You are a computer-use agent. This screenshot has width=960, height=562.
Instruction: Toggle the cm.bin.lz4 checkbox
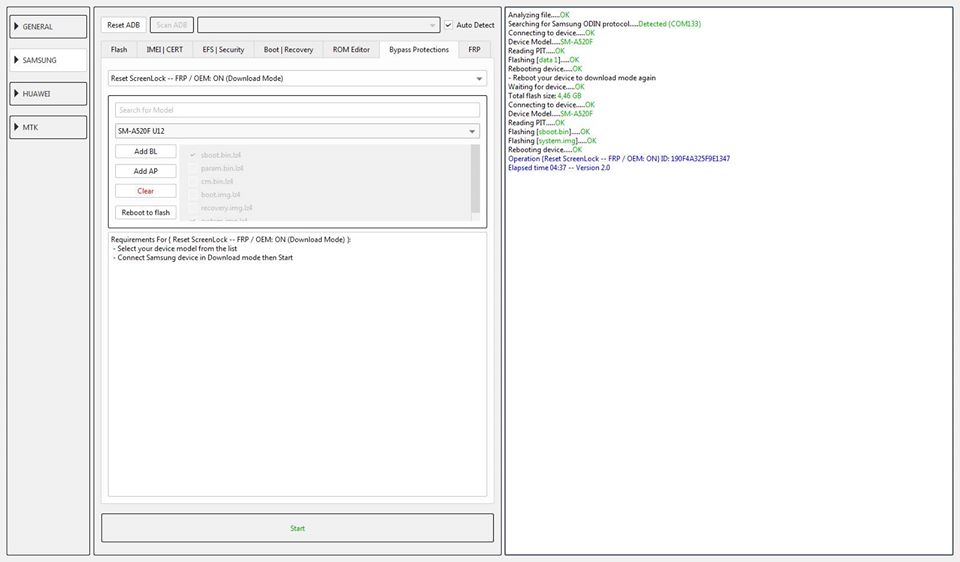193,181
